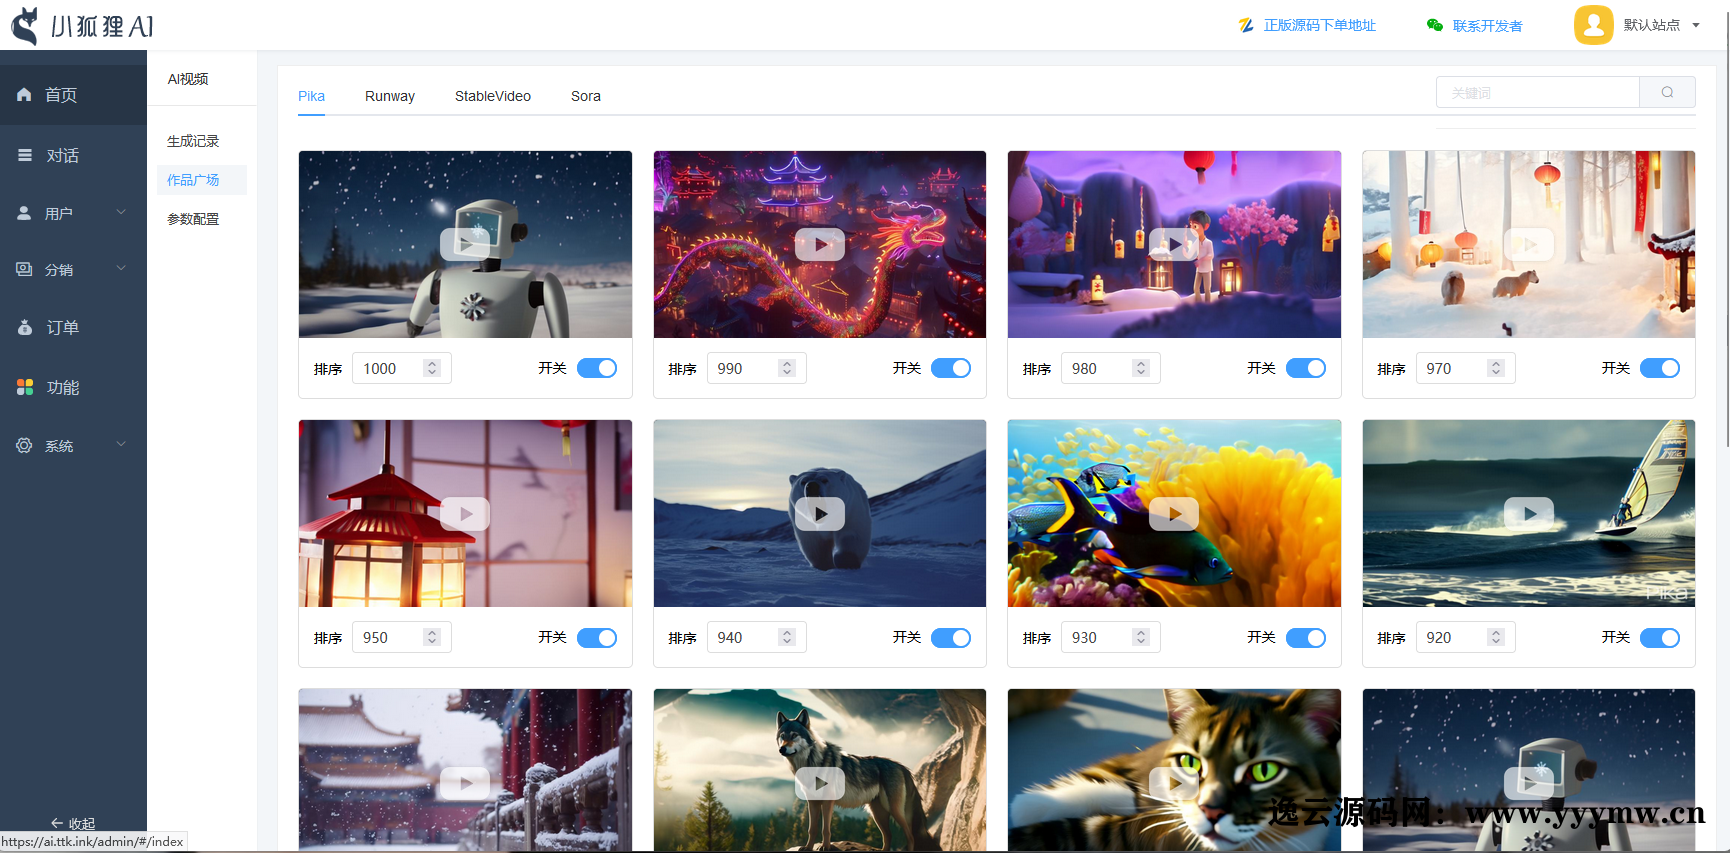1730x853 pixels.
Task: Click the stepper arrows on sort value 990
Action: [x=787, y=368]
